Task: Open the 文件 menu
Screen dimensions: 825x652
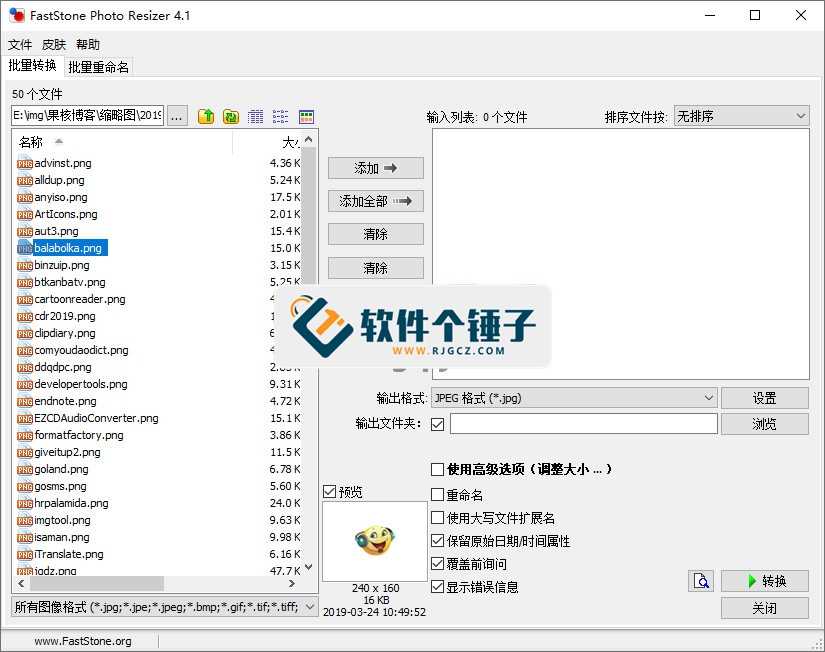Action: [20, 45]
